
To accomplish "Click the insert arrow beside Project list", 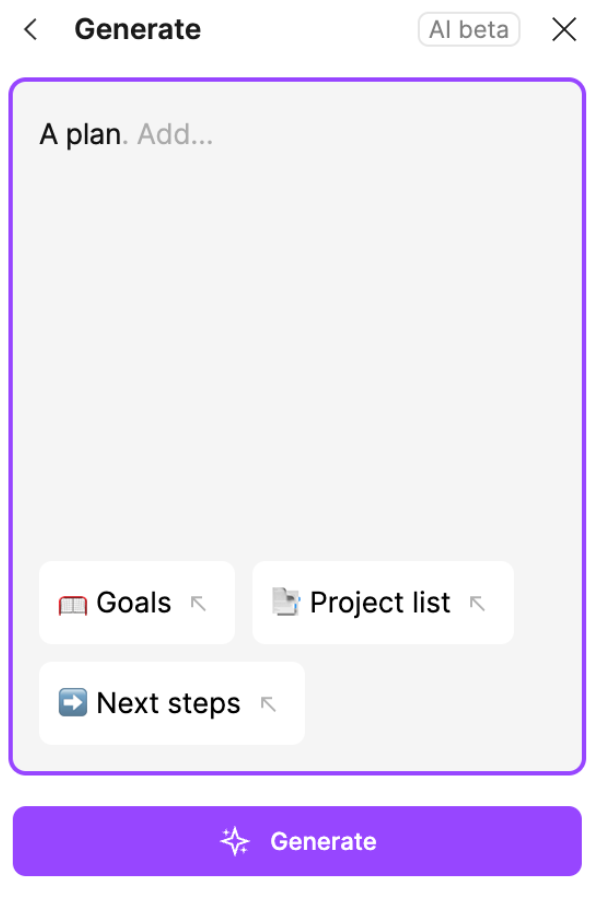I will [477, 604].
